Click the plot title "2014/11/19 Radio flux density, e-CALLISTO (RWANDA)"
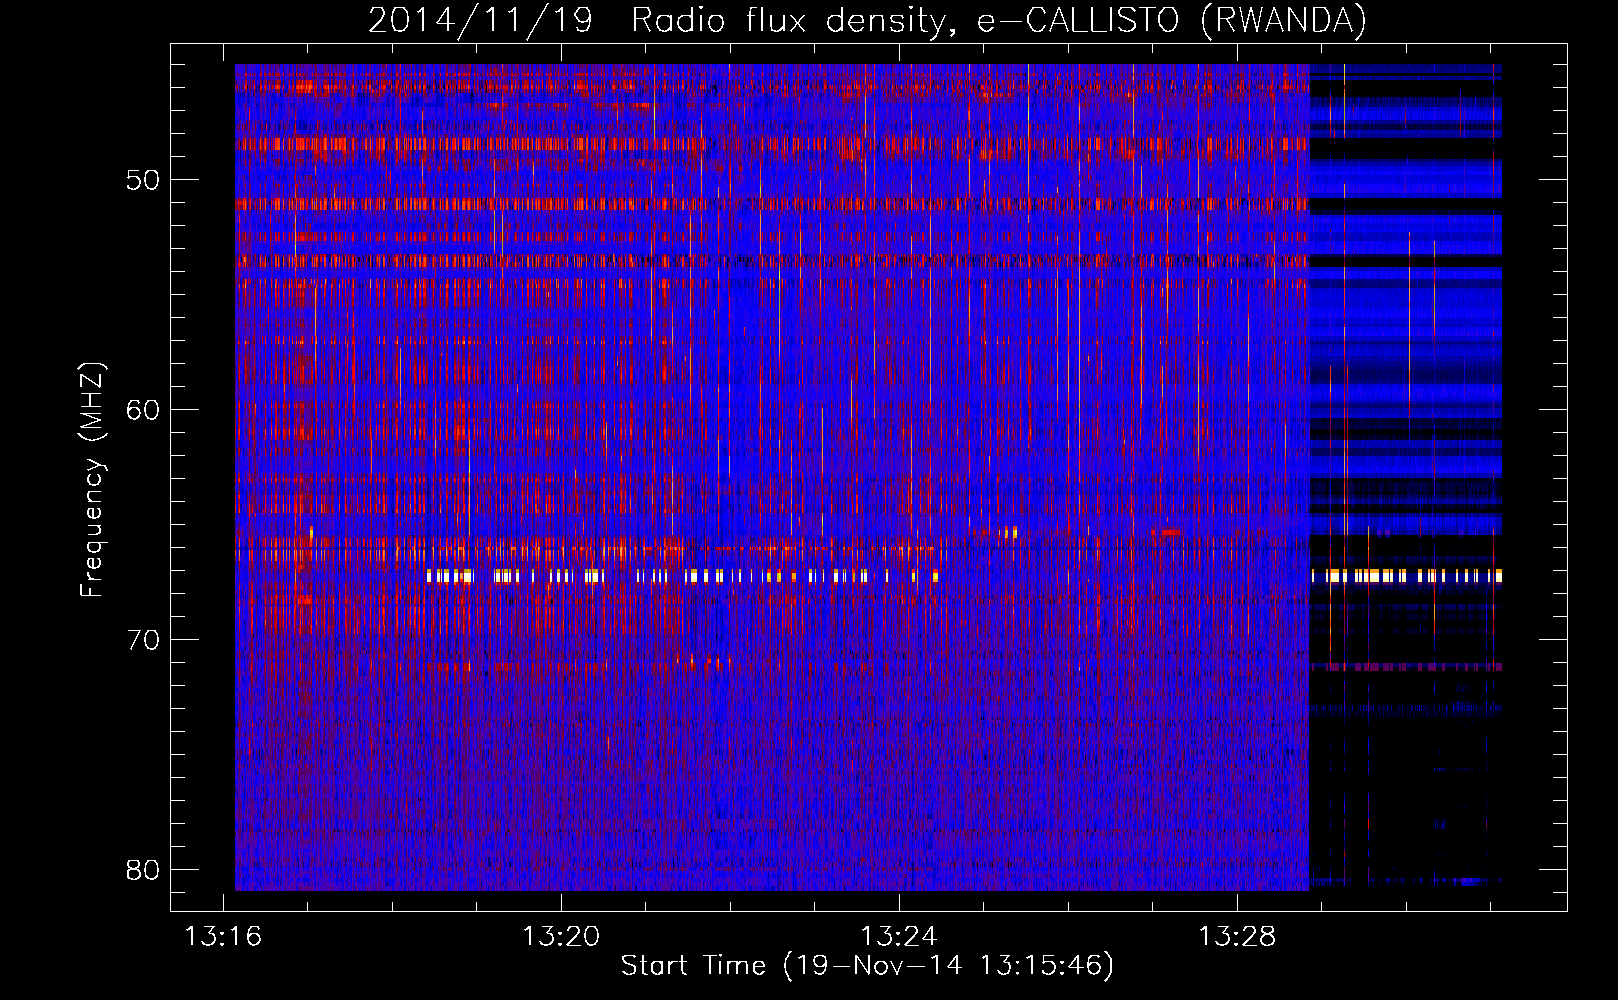This screenshot has width=1618, height=1000. point(867,20)
